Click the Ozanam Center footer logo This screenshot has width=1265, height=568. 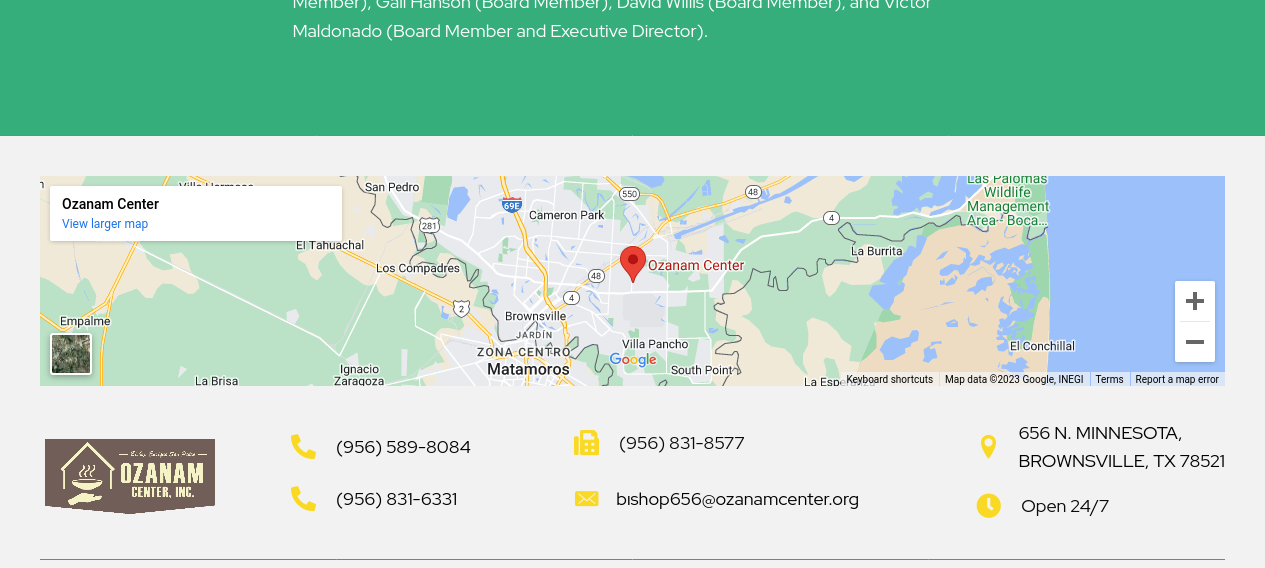pyautogui.click(x=130, y=476)
